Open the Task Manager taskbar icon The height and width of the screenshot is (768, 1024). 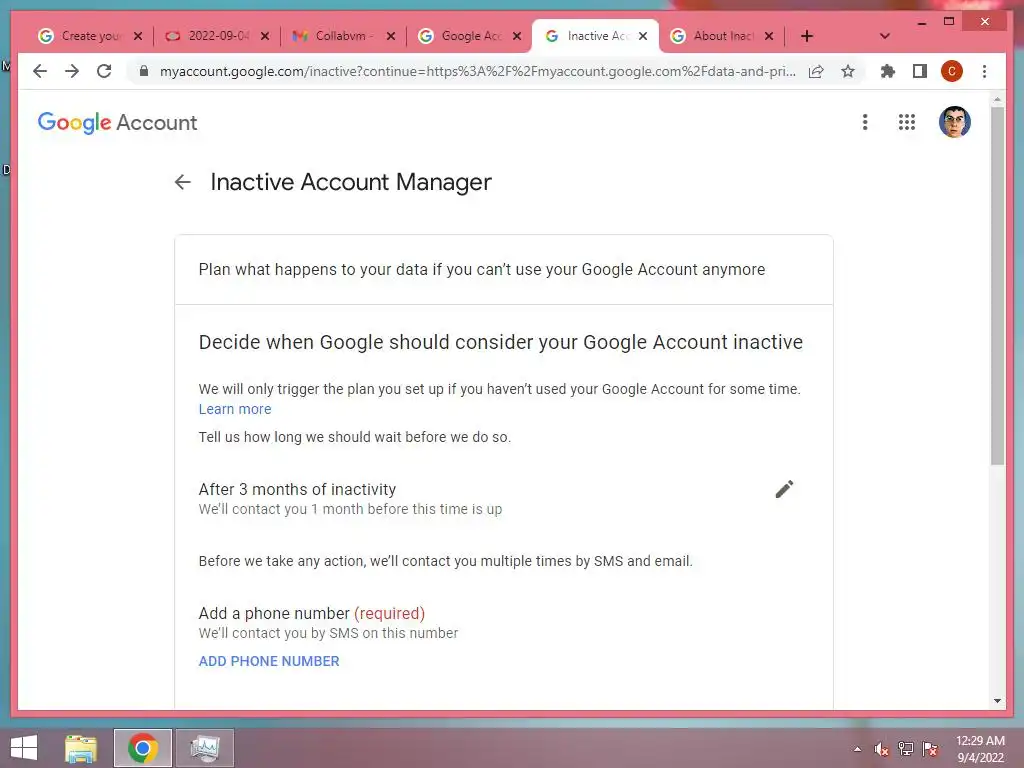(204, 748)
